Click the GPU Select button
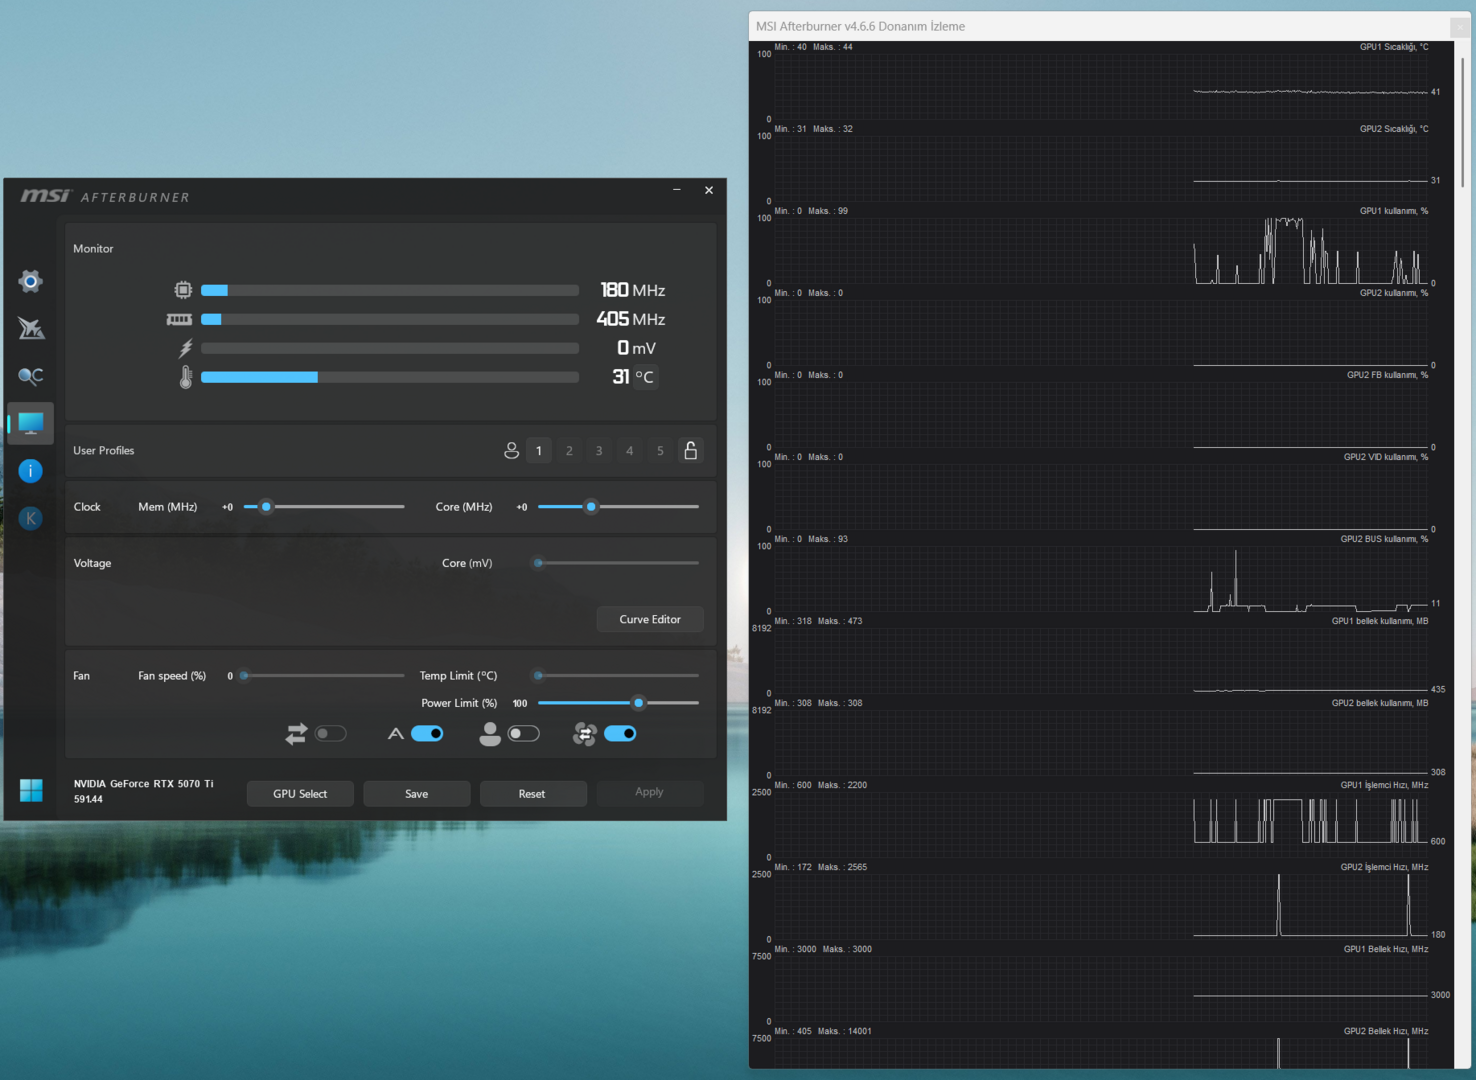Viewport: 1476px width, 1080px height. coord(300,794)
